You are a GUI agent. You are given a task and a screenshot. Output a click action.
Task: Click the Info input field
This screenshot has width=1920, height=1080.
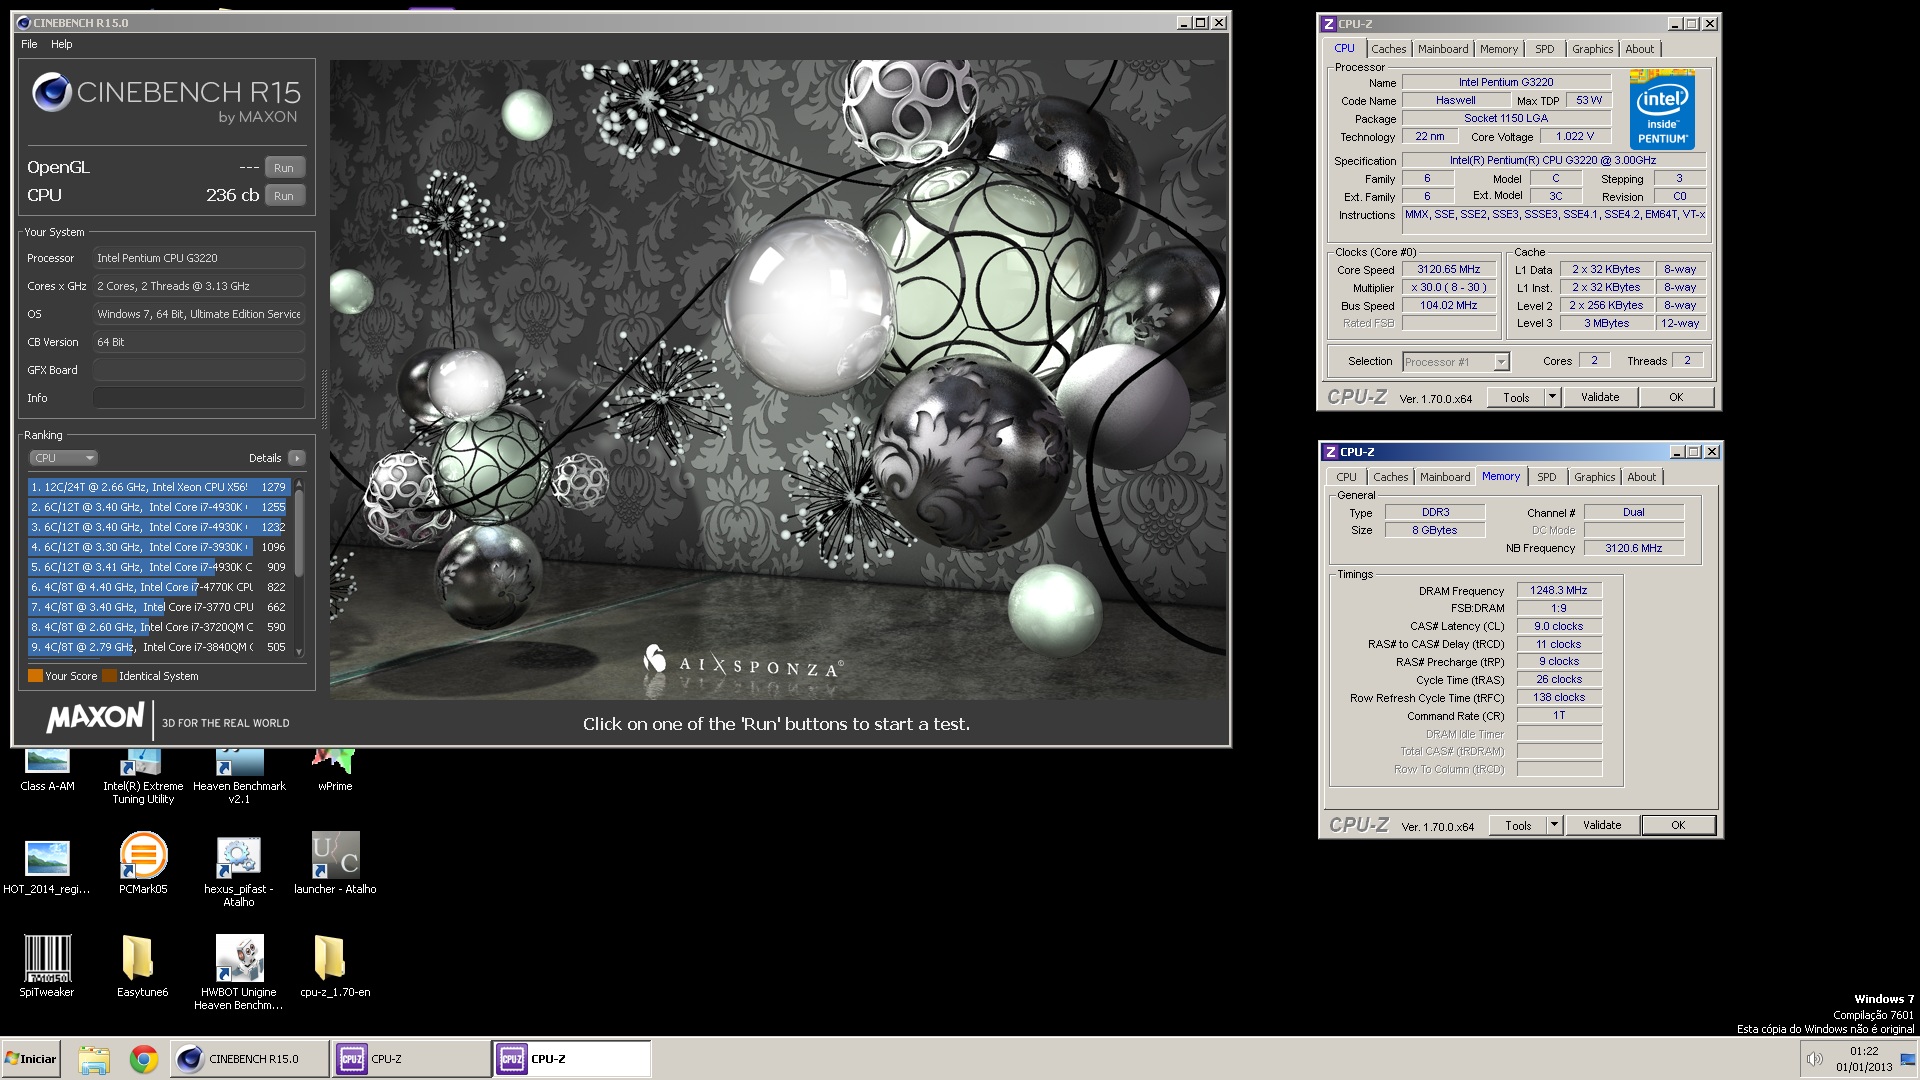(x=199, y=398)
